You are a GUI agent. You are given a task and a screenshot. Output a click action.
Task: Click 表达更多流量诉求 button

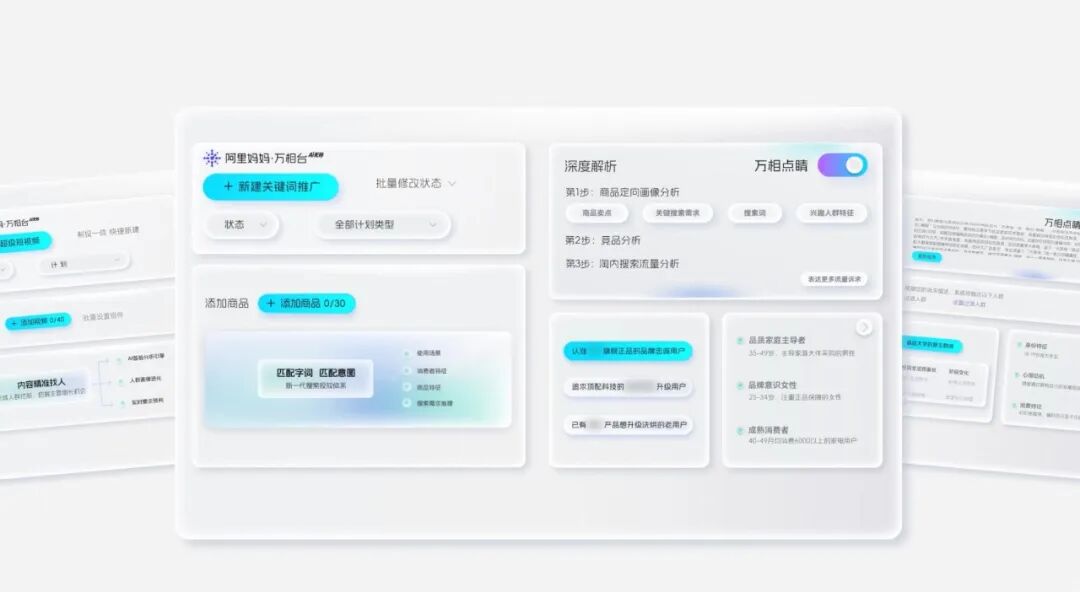coord(833,279)
